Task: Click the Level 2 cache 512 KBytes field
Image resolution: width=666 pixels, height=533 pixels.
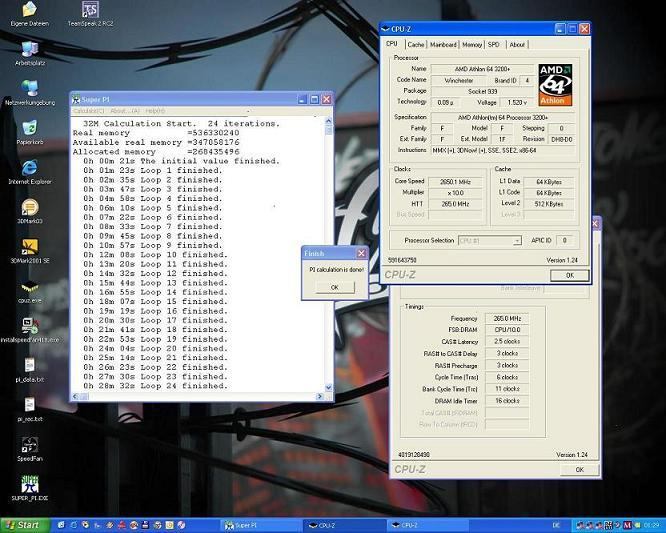Action: (x=549, y=204)
